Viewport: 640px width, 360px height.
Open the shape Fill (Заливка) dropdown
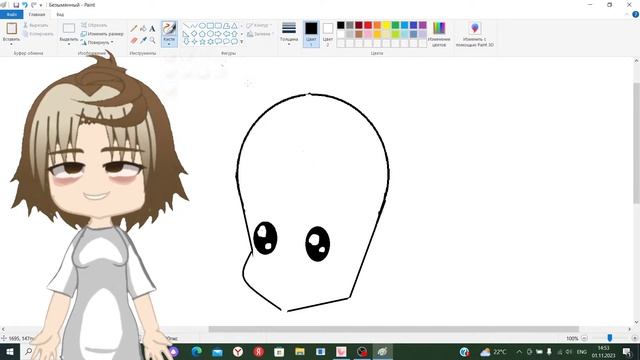tap(260, 34)
